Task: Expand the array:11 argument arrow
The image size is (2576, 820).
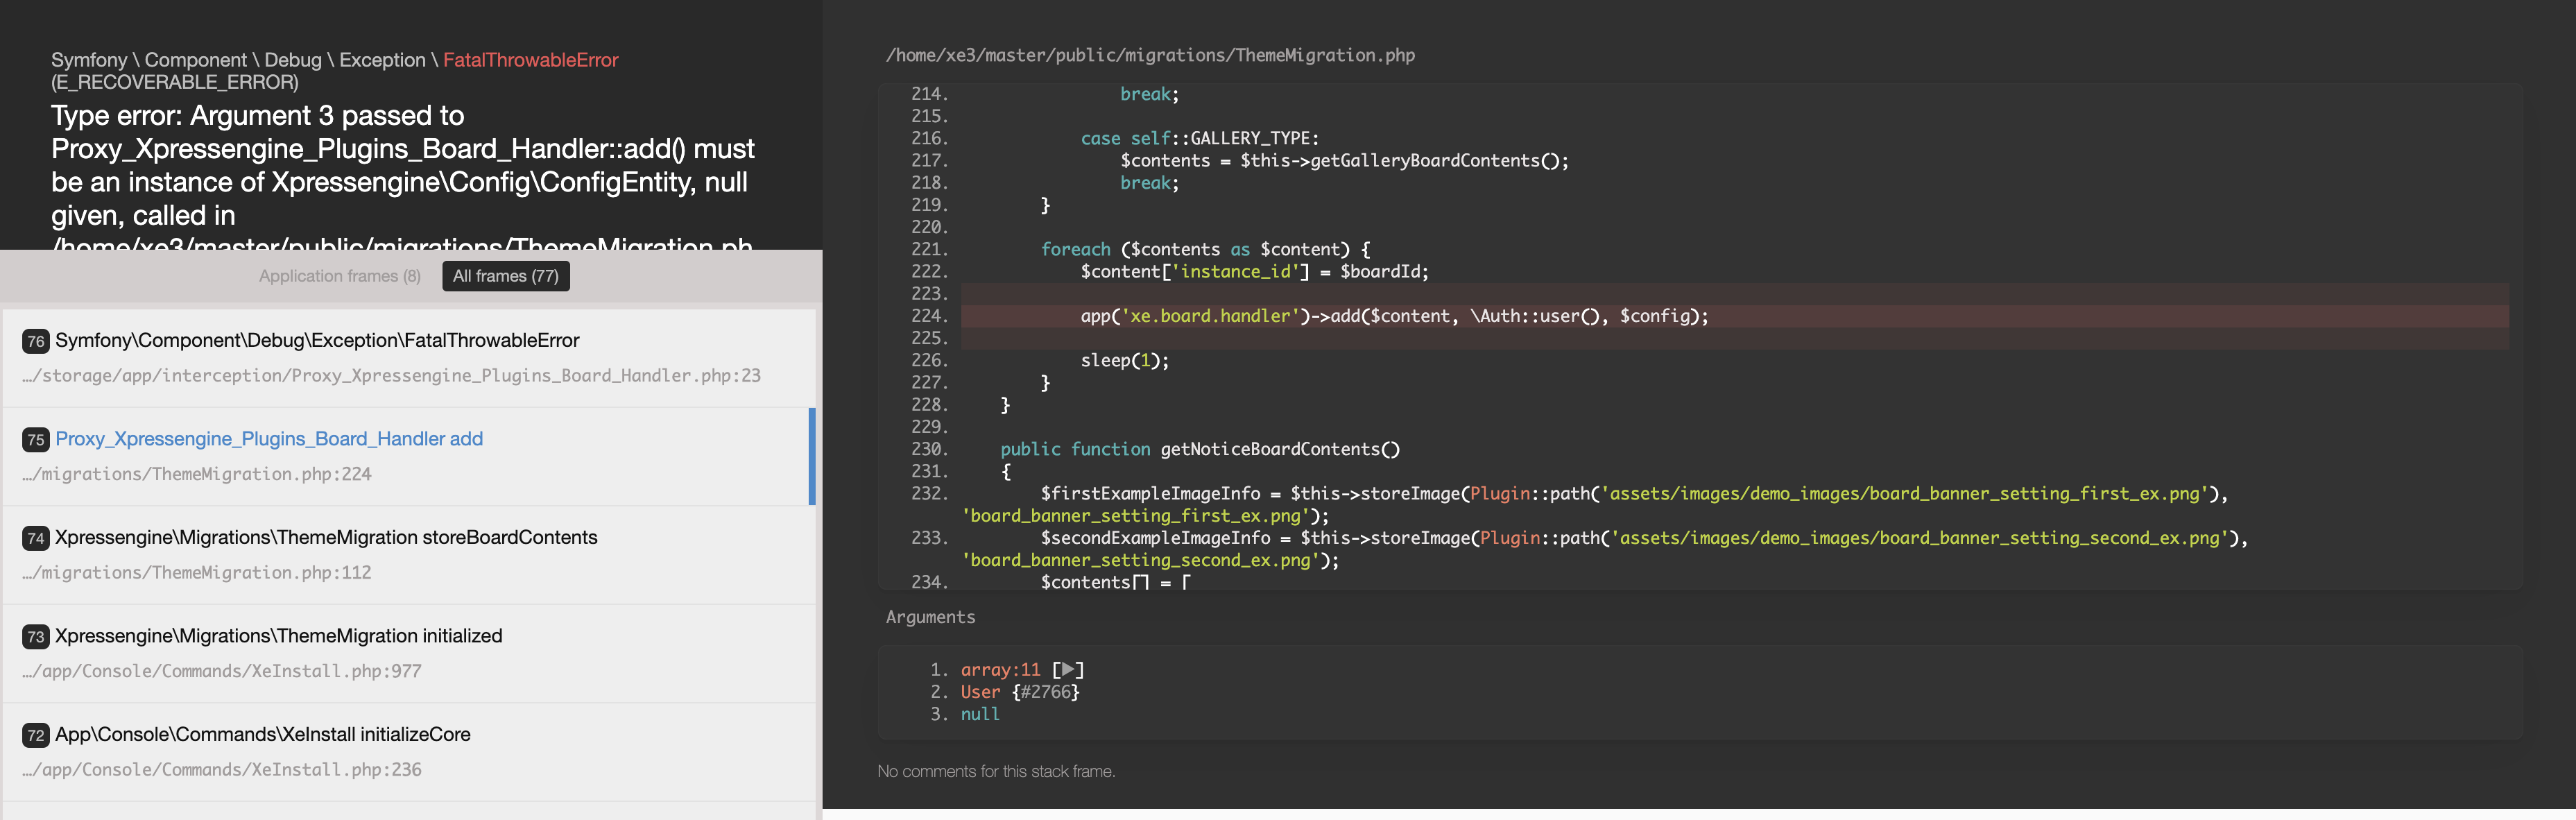Action: coord(1068,670)
